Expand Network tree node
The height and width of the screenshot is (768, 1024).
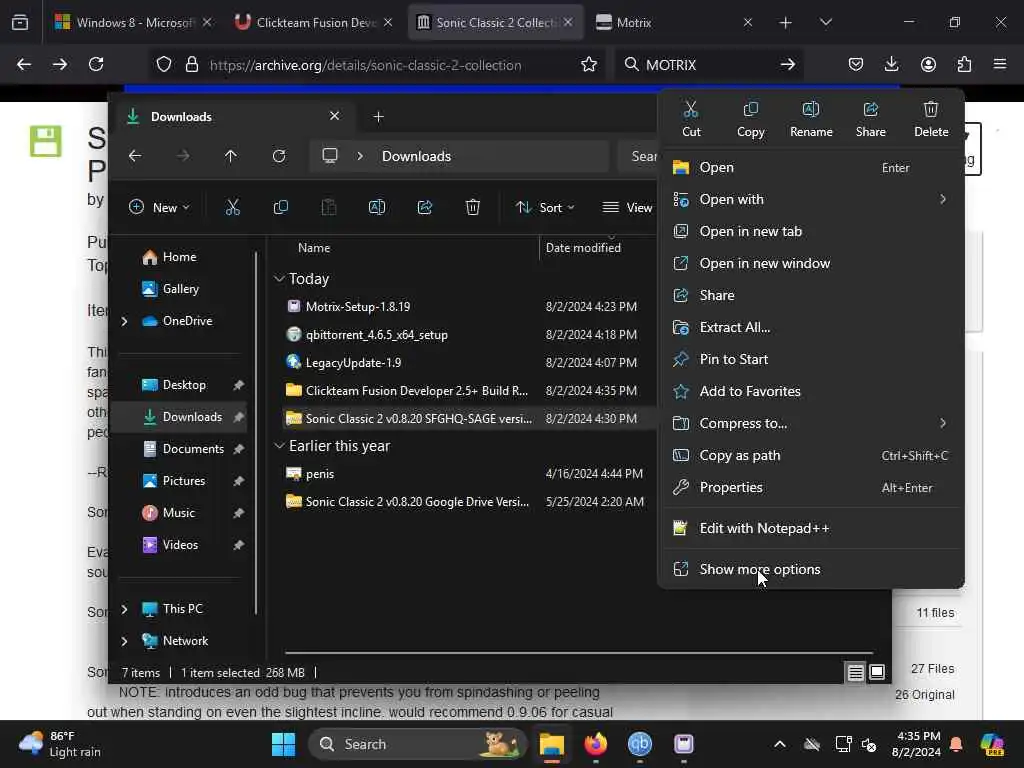pos(124,641)
